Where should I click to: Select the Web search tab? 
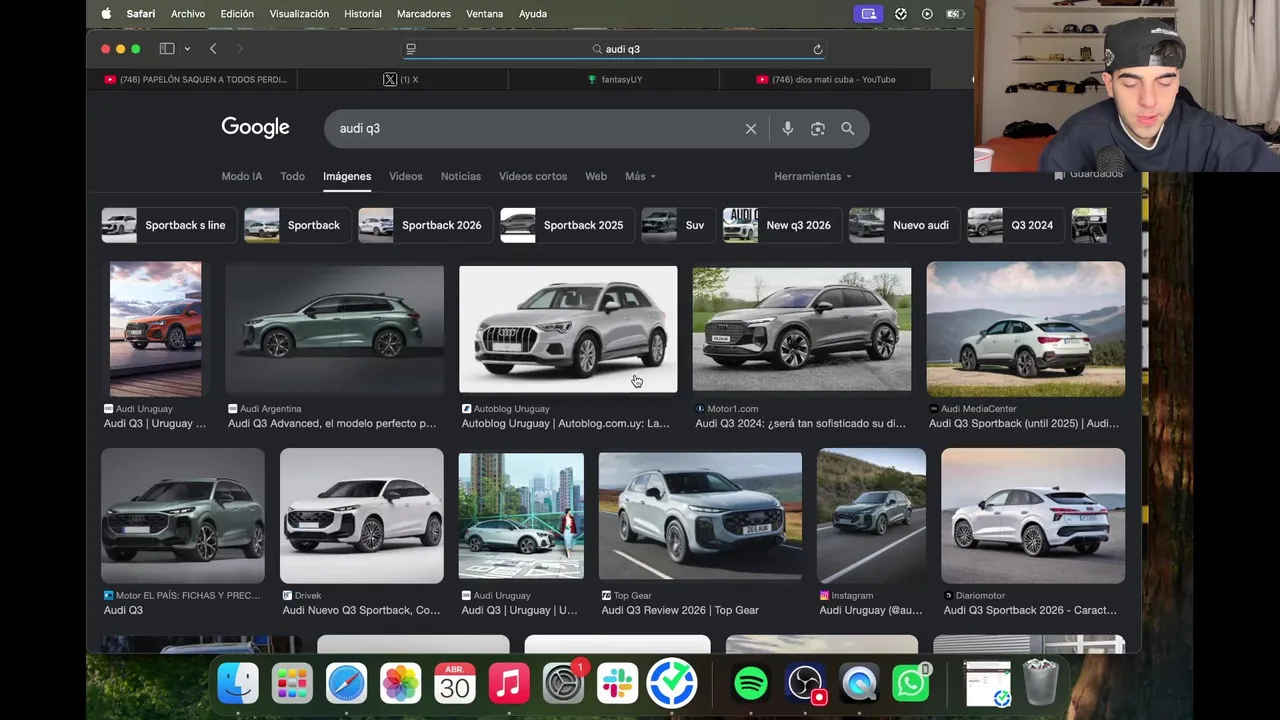coord(596,176)
